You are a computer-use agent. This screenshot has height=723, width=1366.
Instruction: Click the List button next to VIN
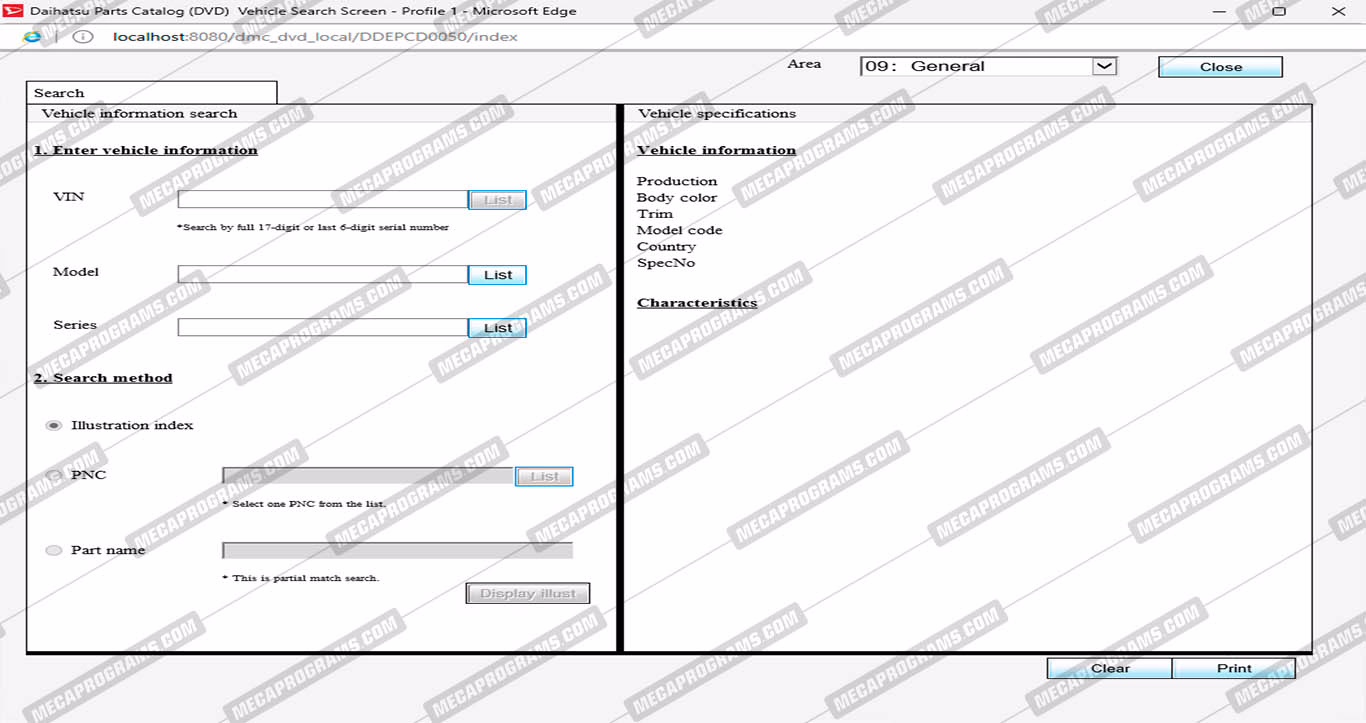coord(497,200)
